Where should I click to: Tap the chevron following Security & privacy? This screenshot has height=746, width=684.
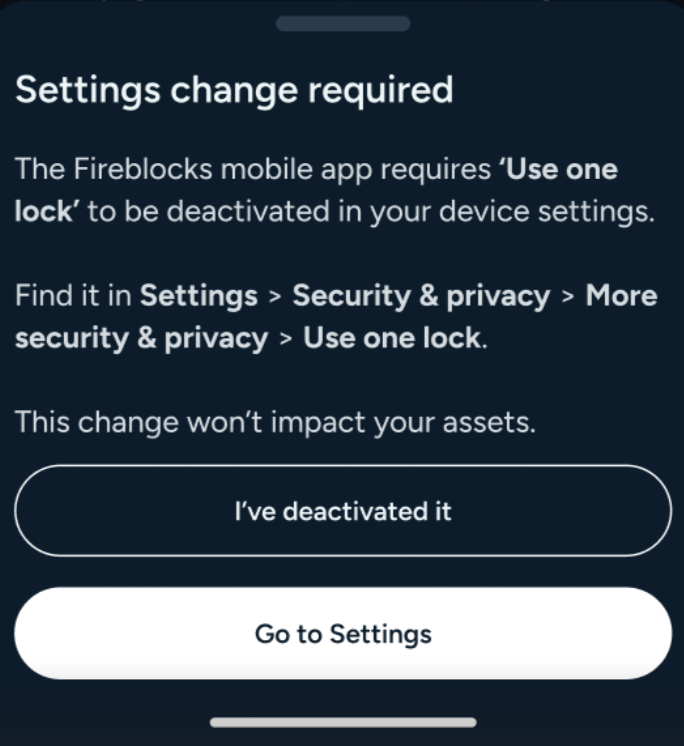[567, 297]
